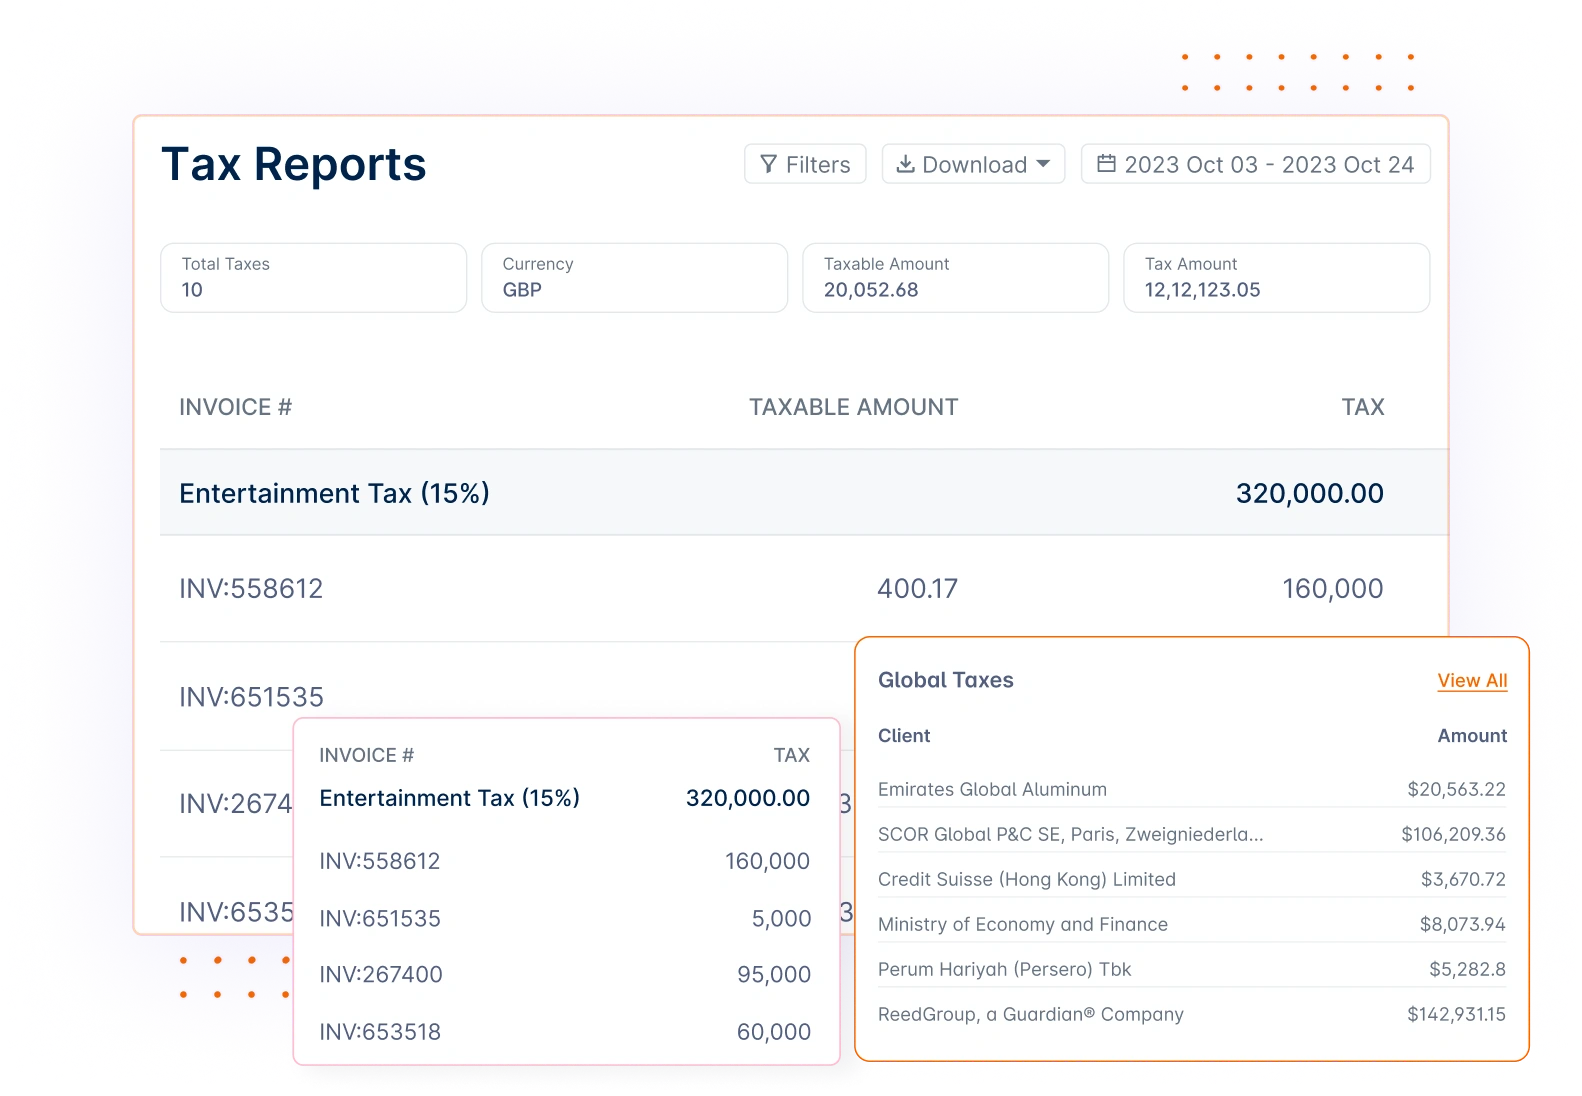Viewport: 1582px width, 1096px height.
Task: Click the amount $142,931.15
Action: (1456, 1014)
